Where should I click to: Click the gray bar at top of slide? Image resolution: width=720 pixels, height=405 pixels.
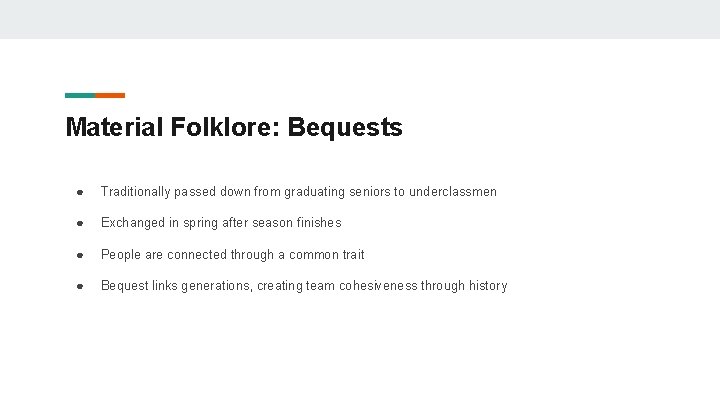(x=360, y=19)
